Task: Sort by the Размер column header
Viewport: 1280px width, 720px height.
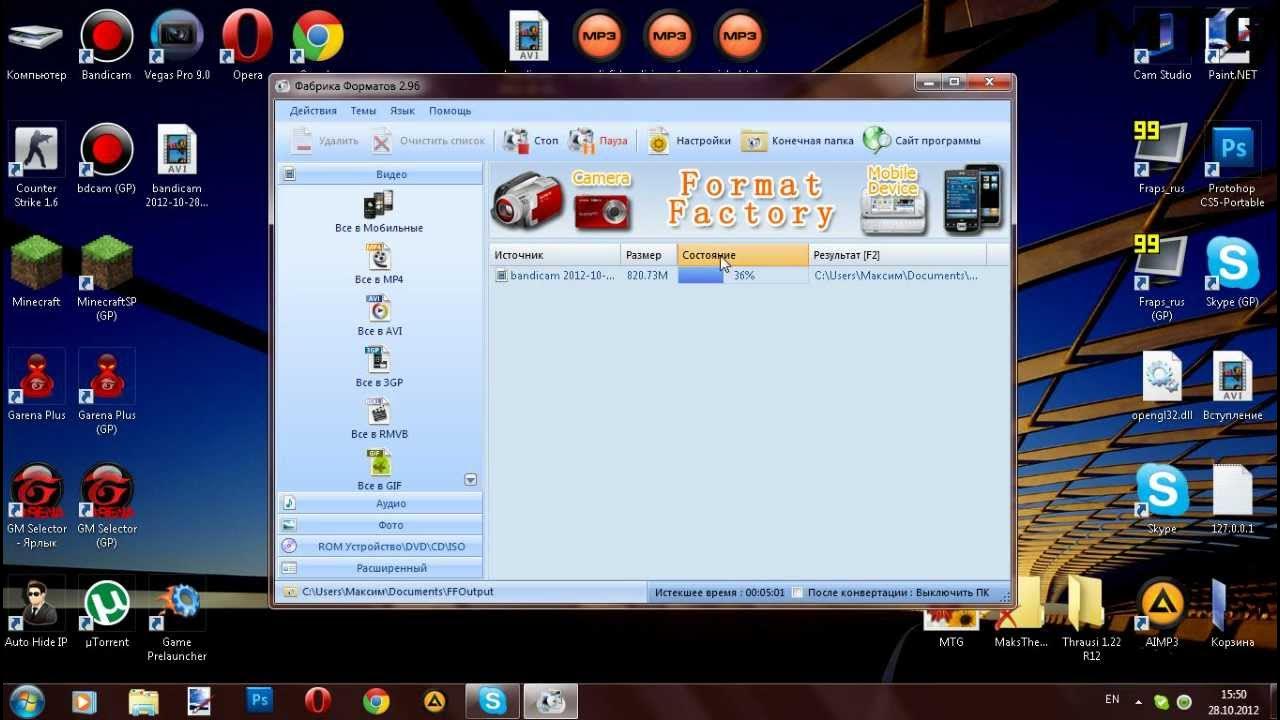Action: pos(649,255)
